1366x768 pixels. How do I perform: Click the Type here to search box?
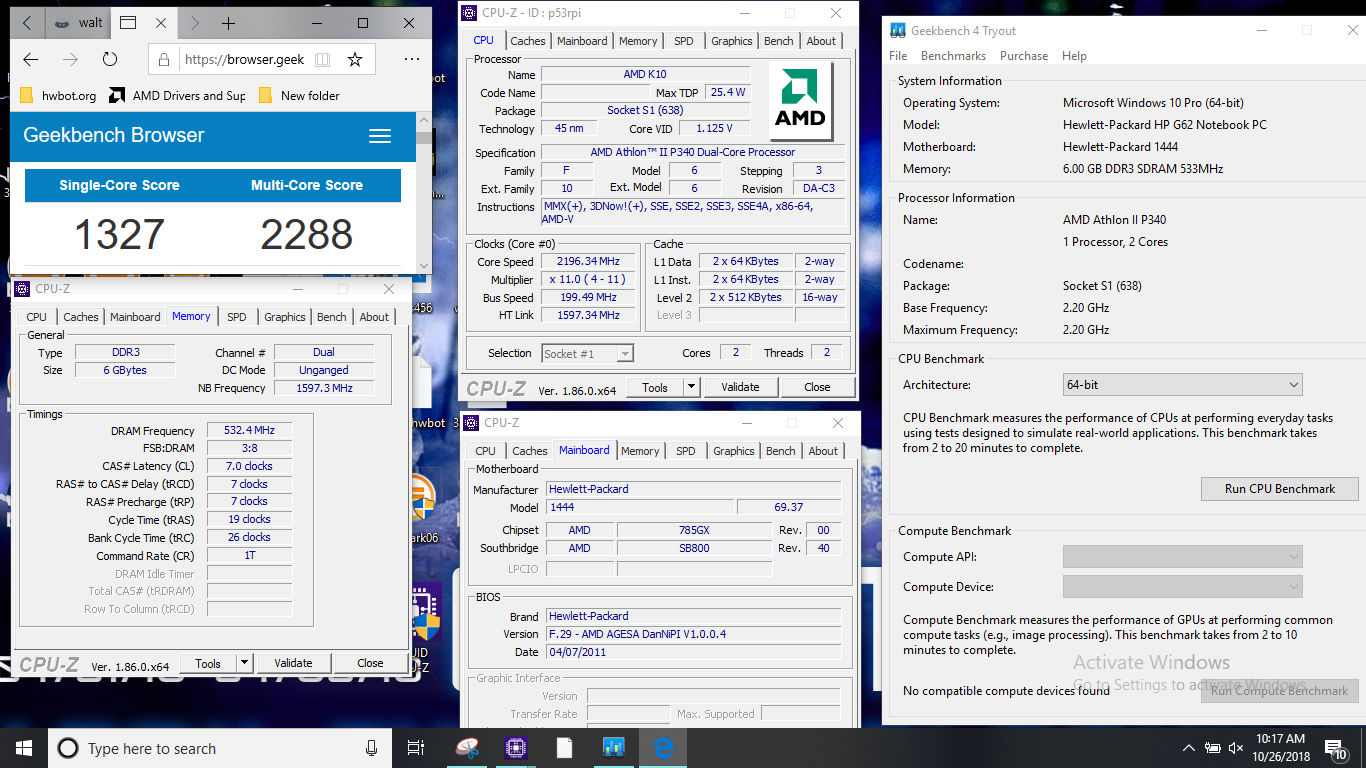pos(220,748)
